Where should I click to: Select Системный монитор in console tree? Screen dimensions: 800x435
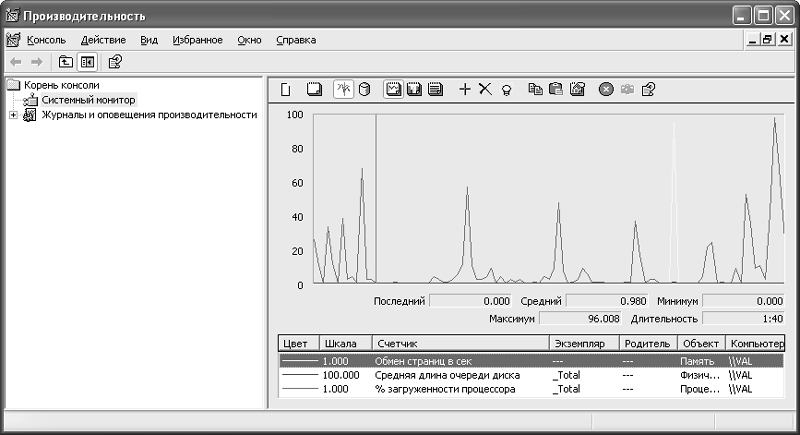click(x=88, y=100)
